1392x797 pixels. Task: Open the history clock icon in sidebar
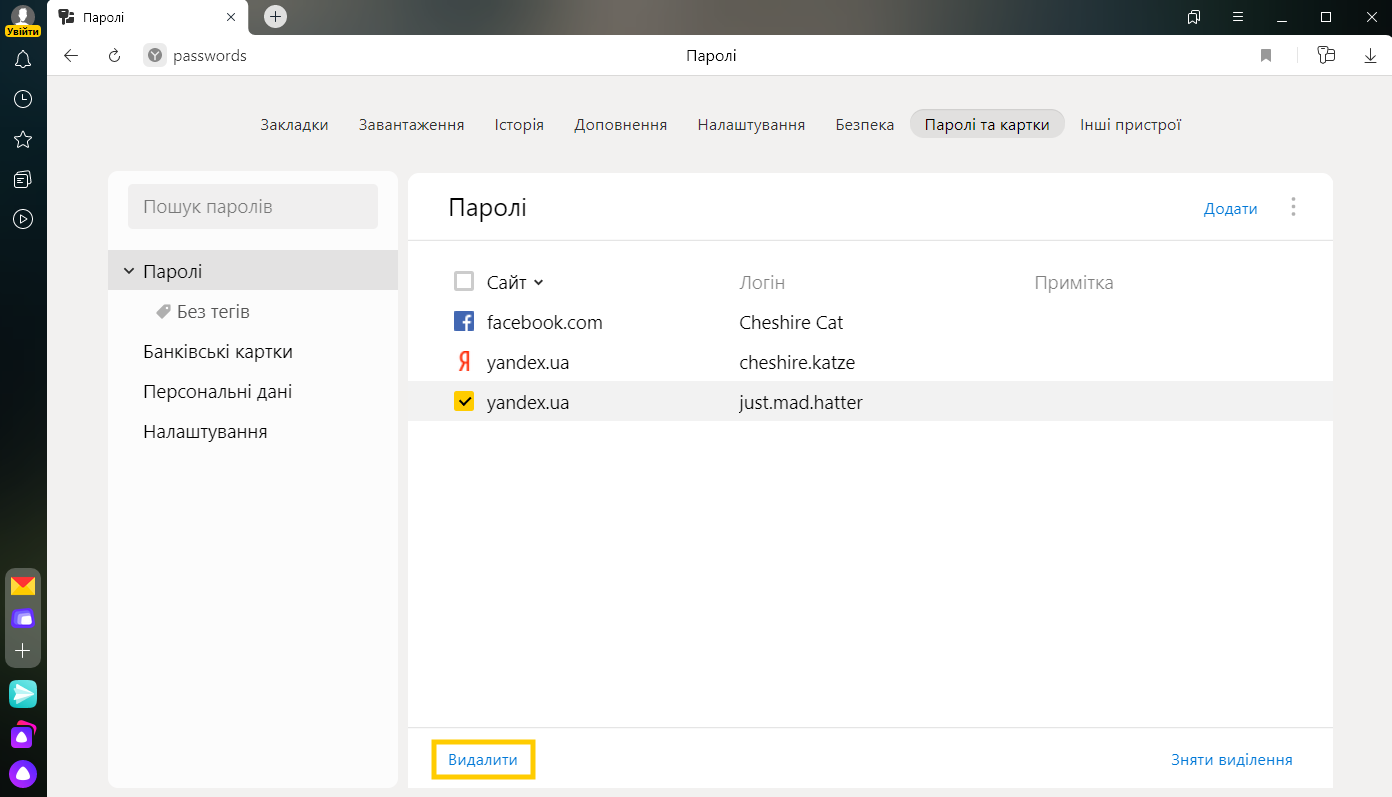(23, 99)
